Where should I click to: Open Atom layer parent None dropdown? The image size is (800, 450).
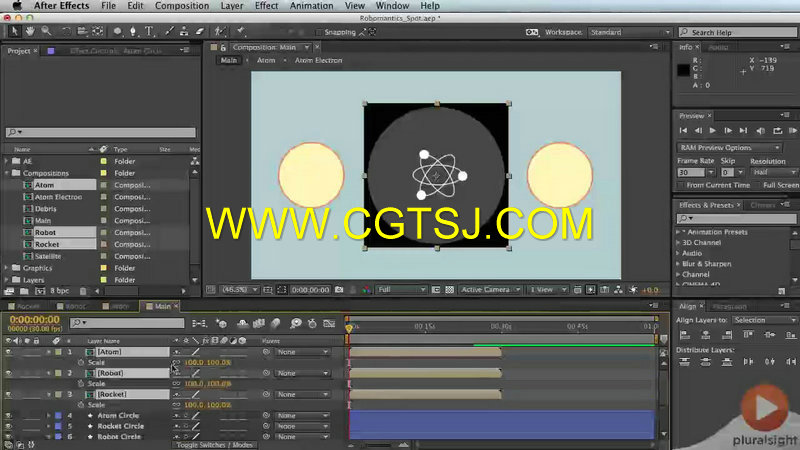pyautogui.click(x=302, y=352)
